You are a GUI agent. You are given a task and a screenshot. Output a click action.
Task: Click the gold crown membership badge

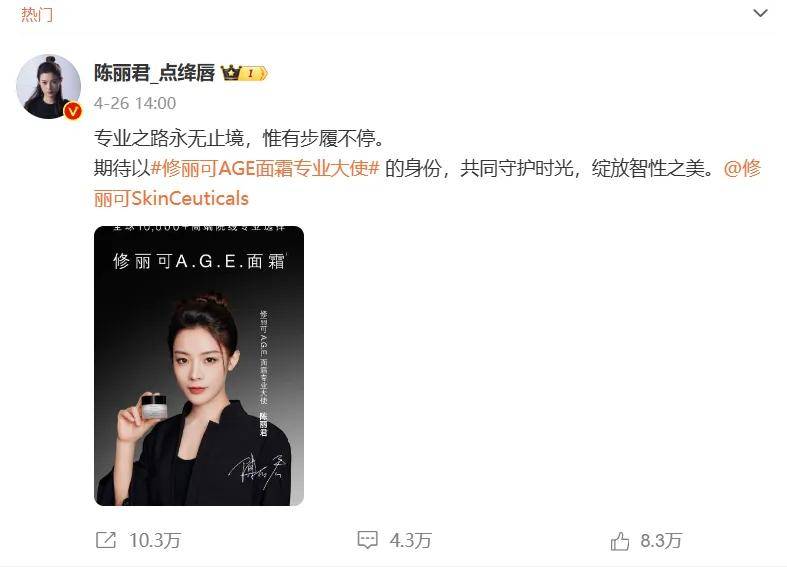click(231, 73)
